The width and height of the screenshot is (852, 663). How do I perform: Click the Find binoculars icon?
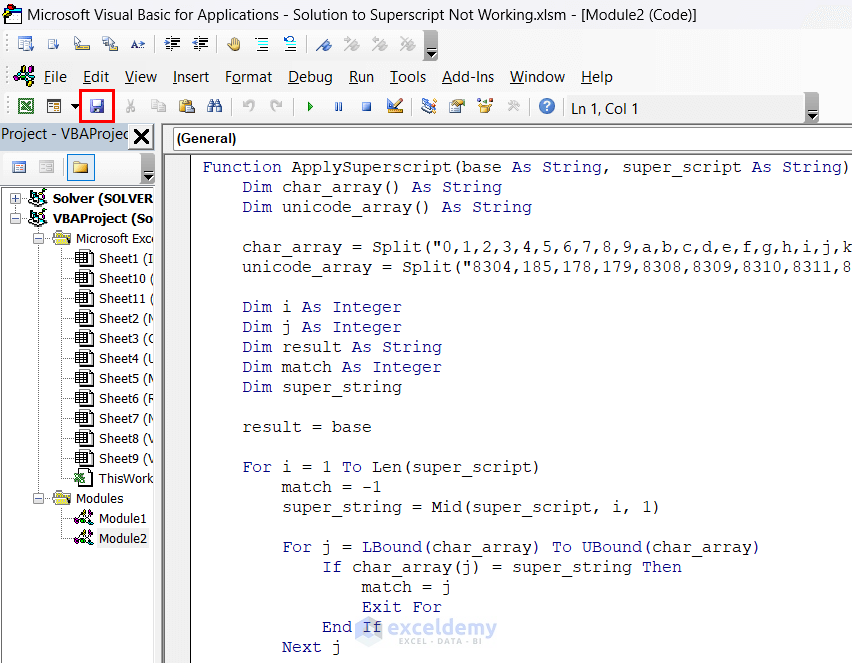point(215,106)
